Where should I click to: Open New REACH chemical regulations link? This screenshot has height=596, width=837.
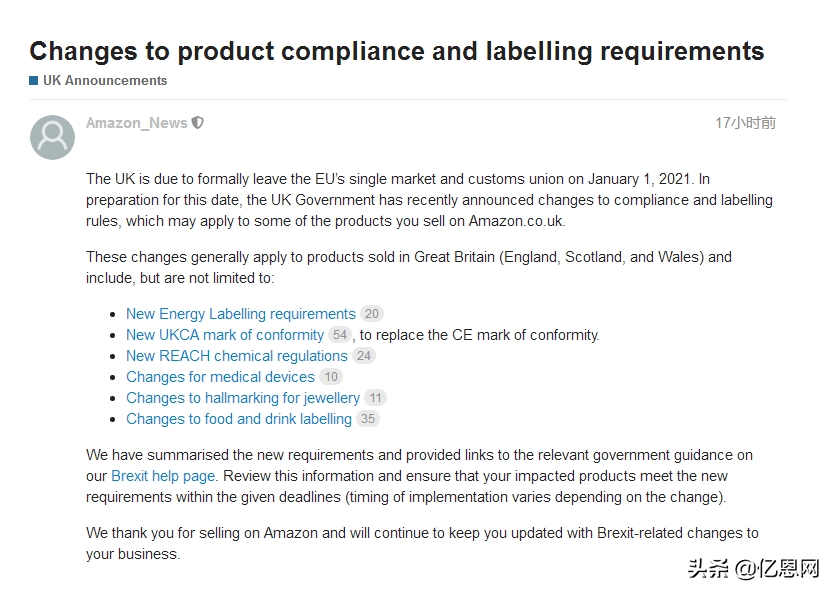coord(237,356)
